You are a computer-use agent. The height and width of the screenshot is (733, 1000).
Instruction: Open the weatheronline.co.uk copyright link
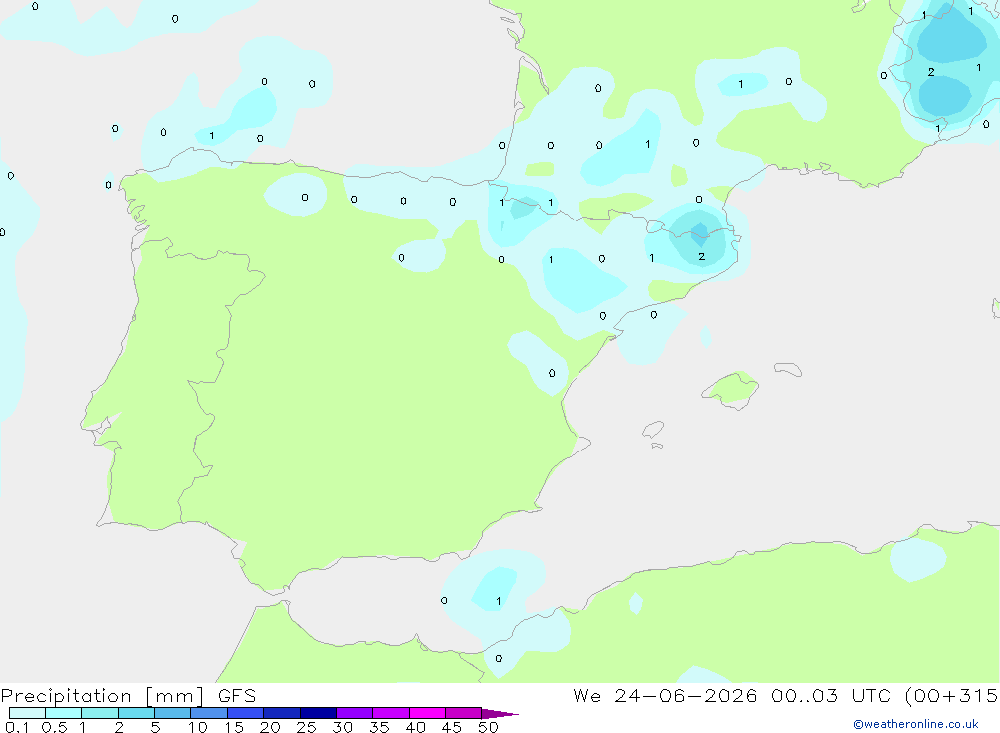point(916,724)
